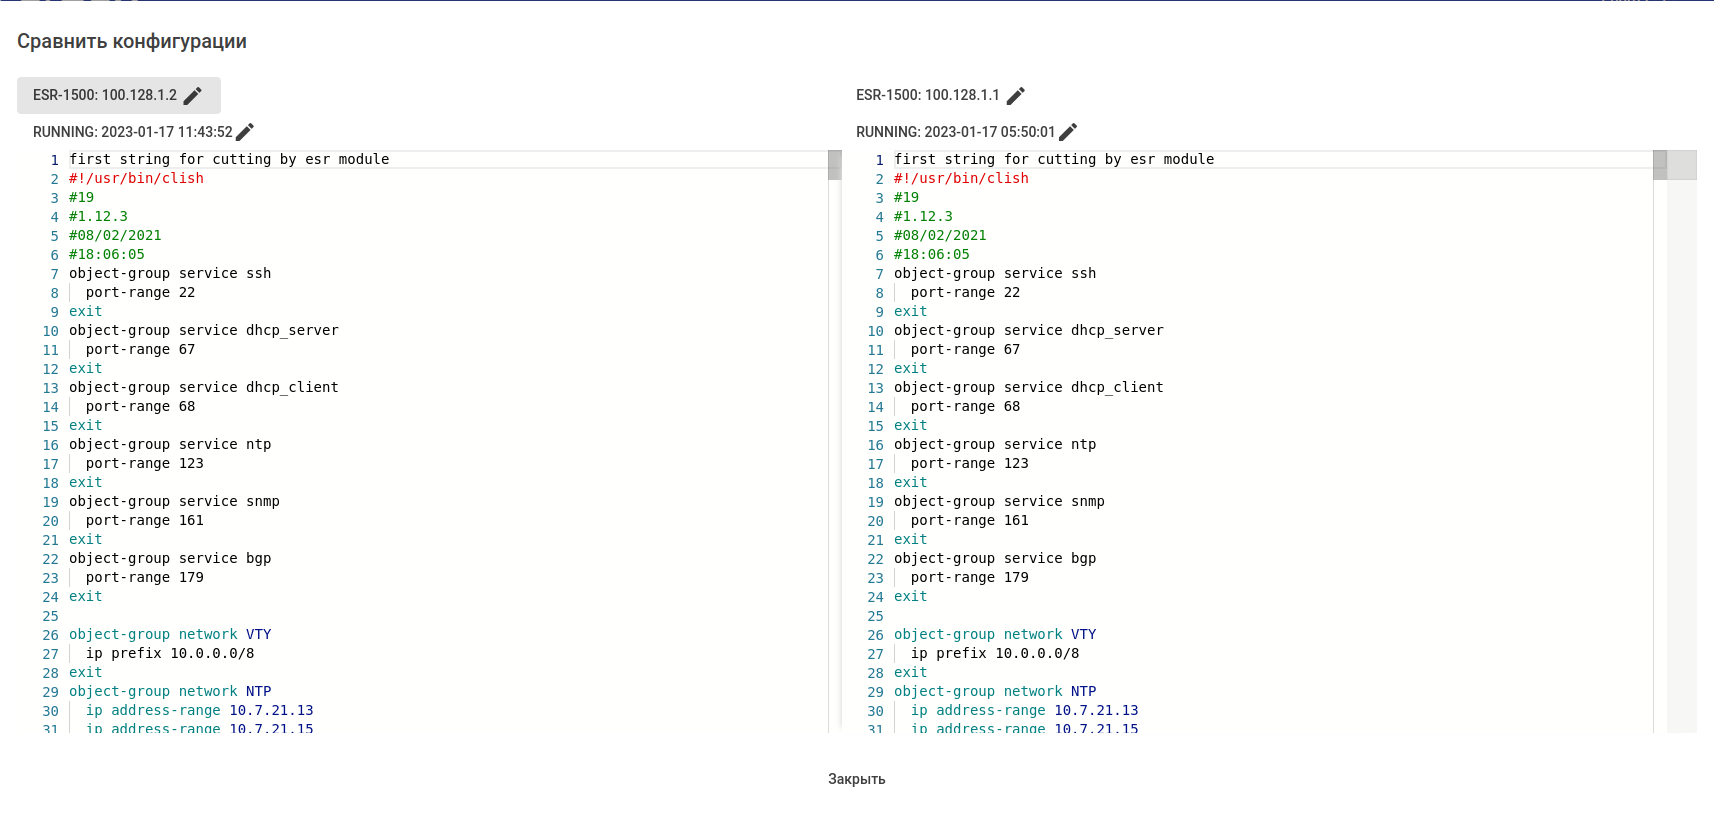Edit RUNNING 2023-01-17 11:43:52 config version

(245, 132)
